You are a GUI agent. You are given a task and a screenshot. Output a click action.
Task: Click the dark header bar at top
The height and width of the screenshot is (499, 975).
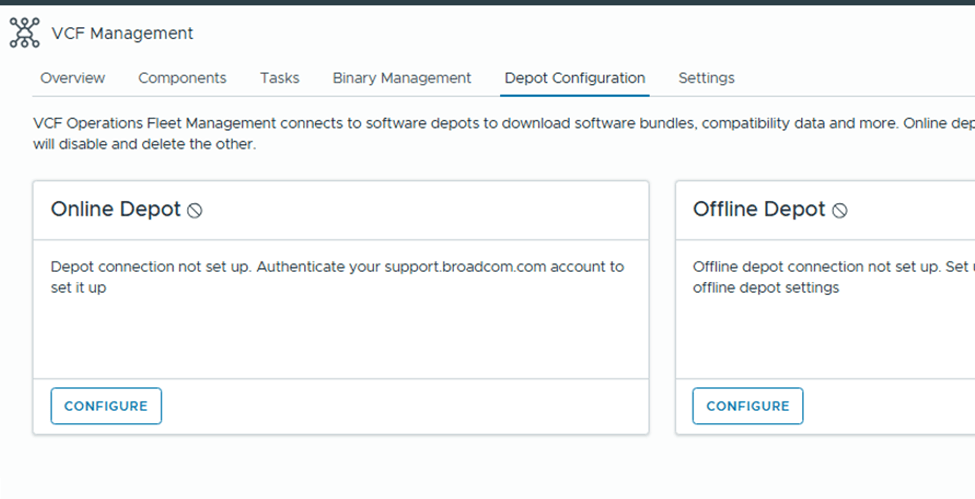[x=487, y=2]
